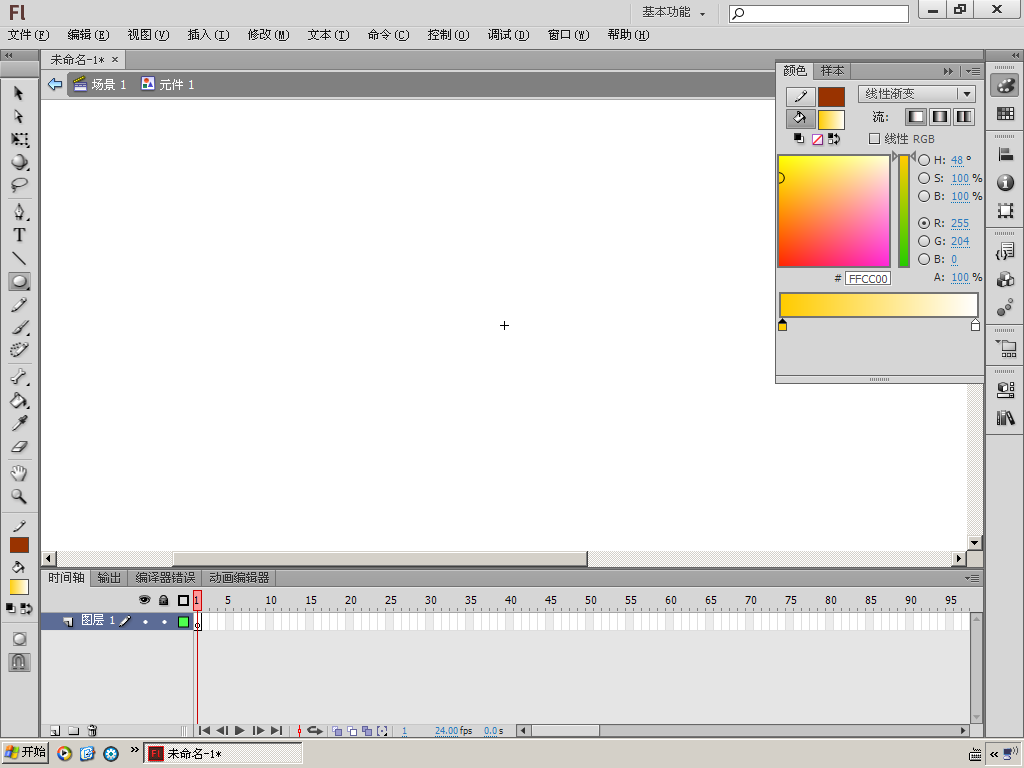
Task: Enable the 线性 RGB checkbox
Action: coord(874,138)
